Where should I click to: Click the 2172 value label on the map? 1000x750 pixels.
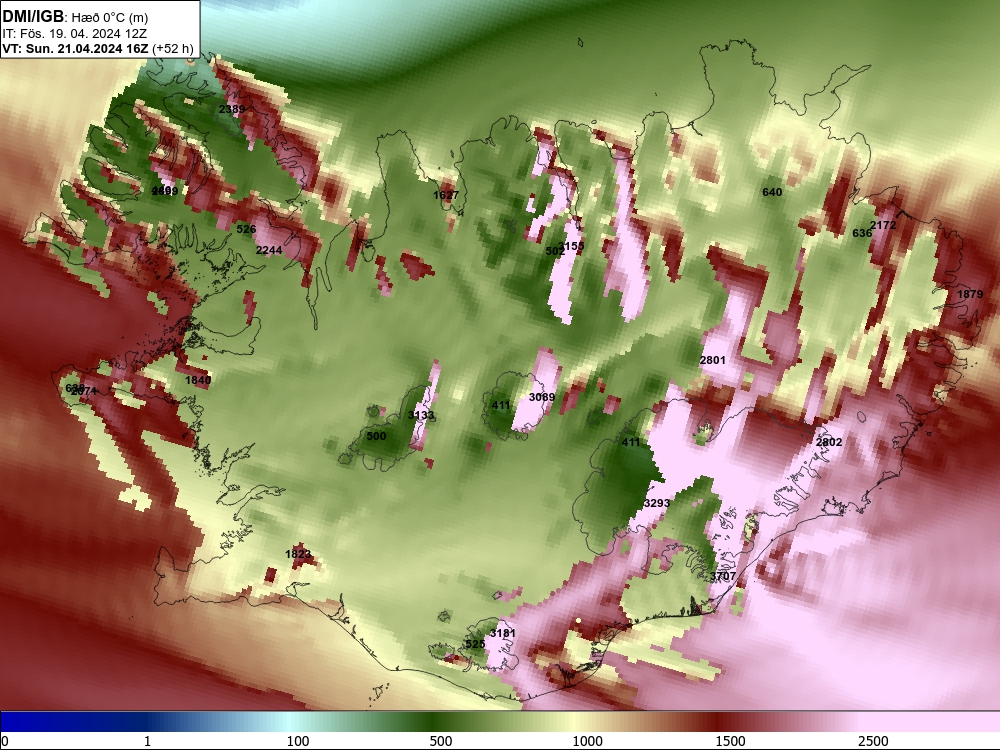(883, 225)
